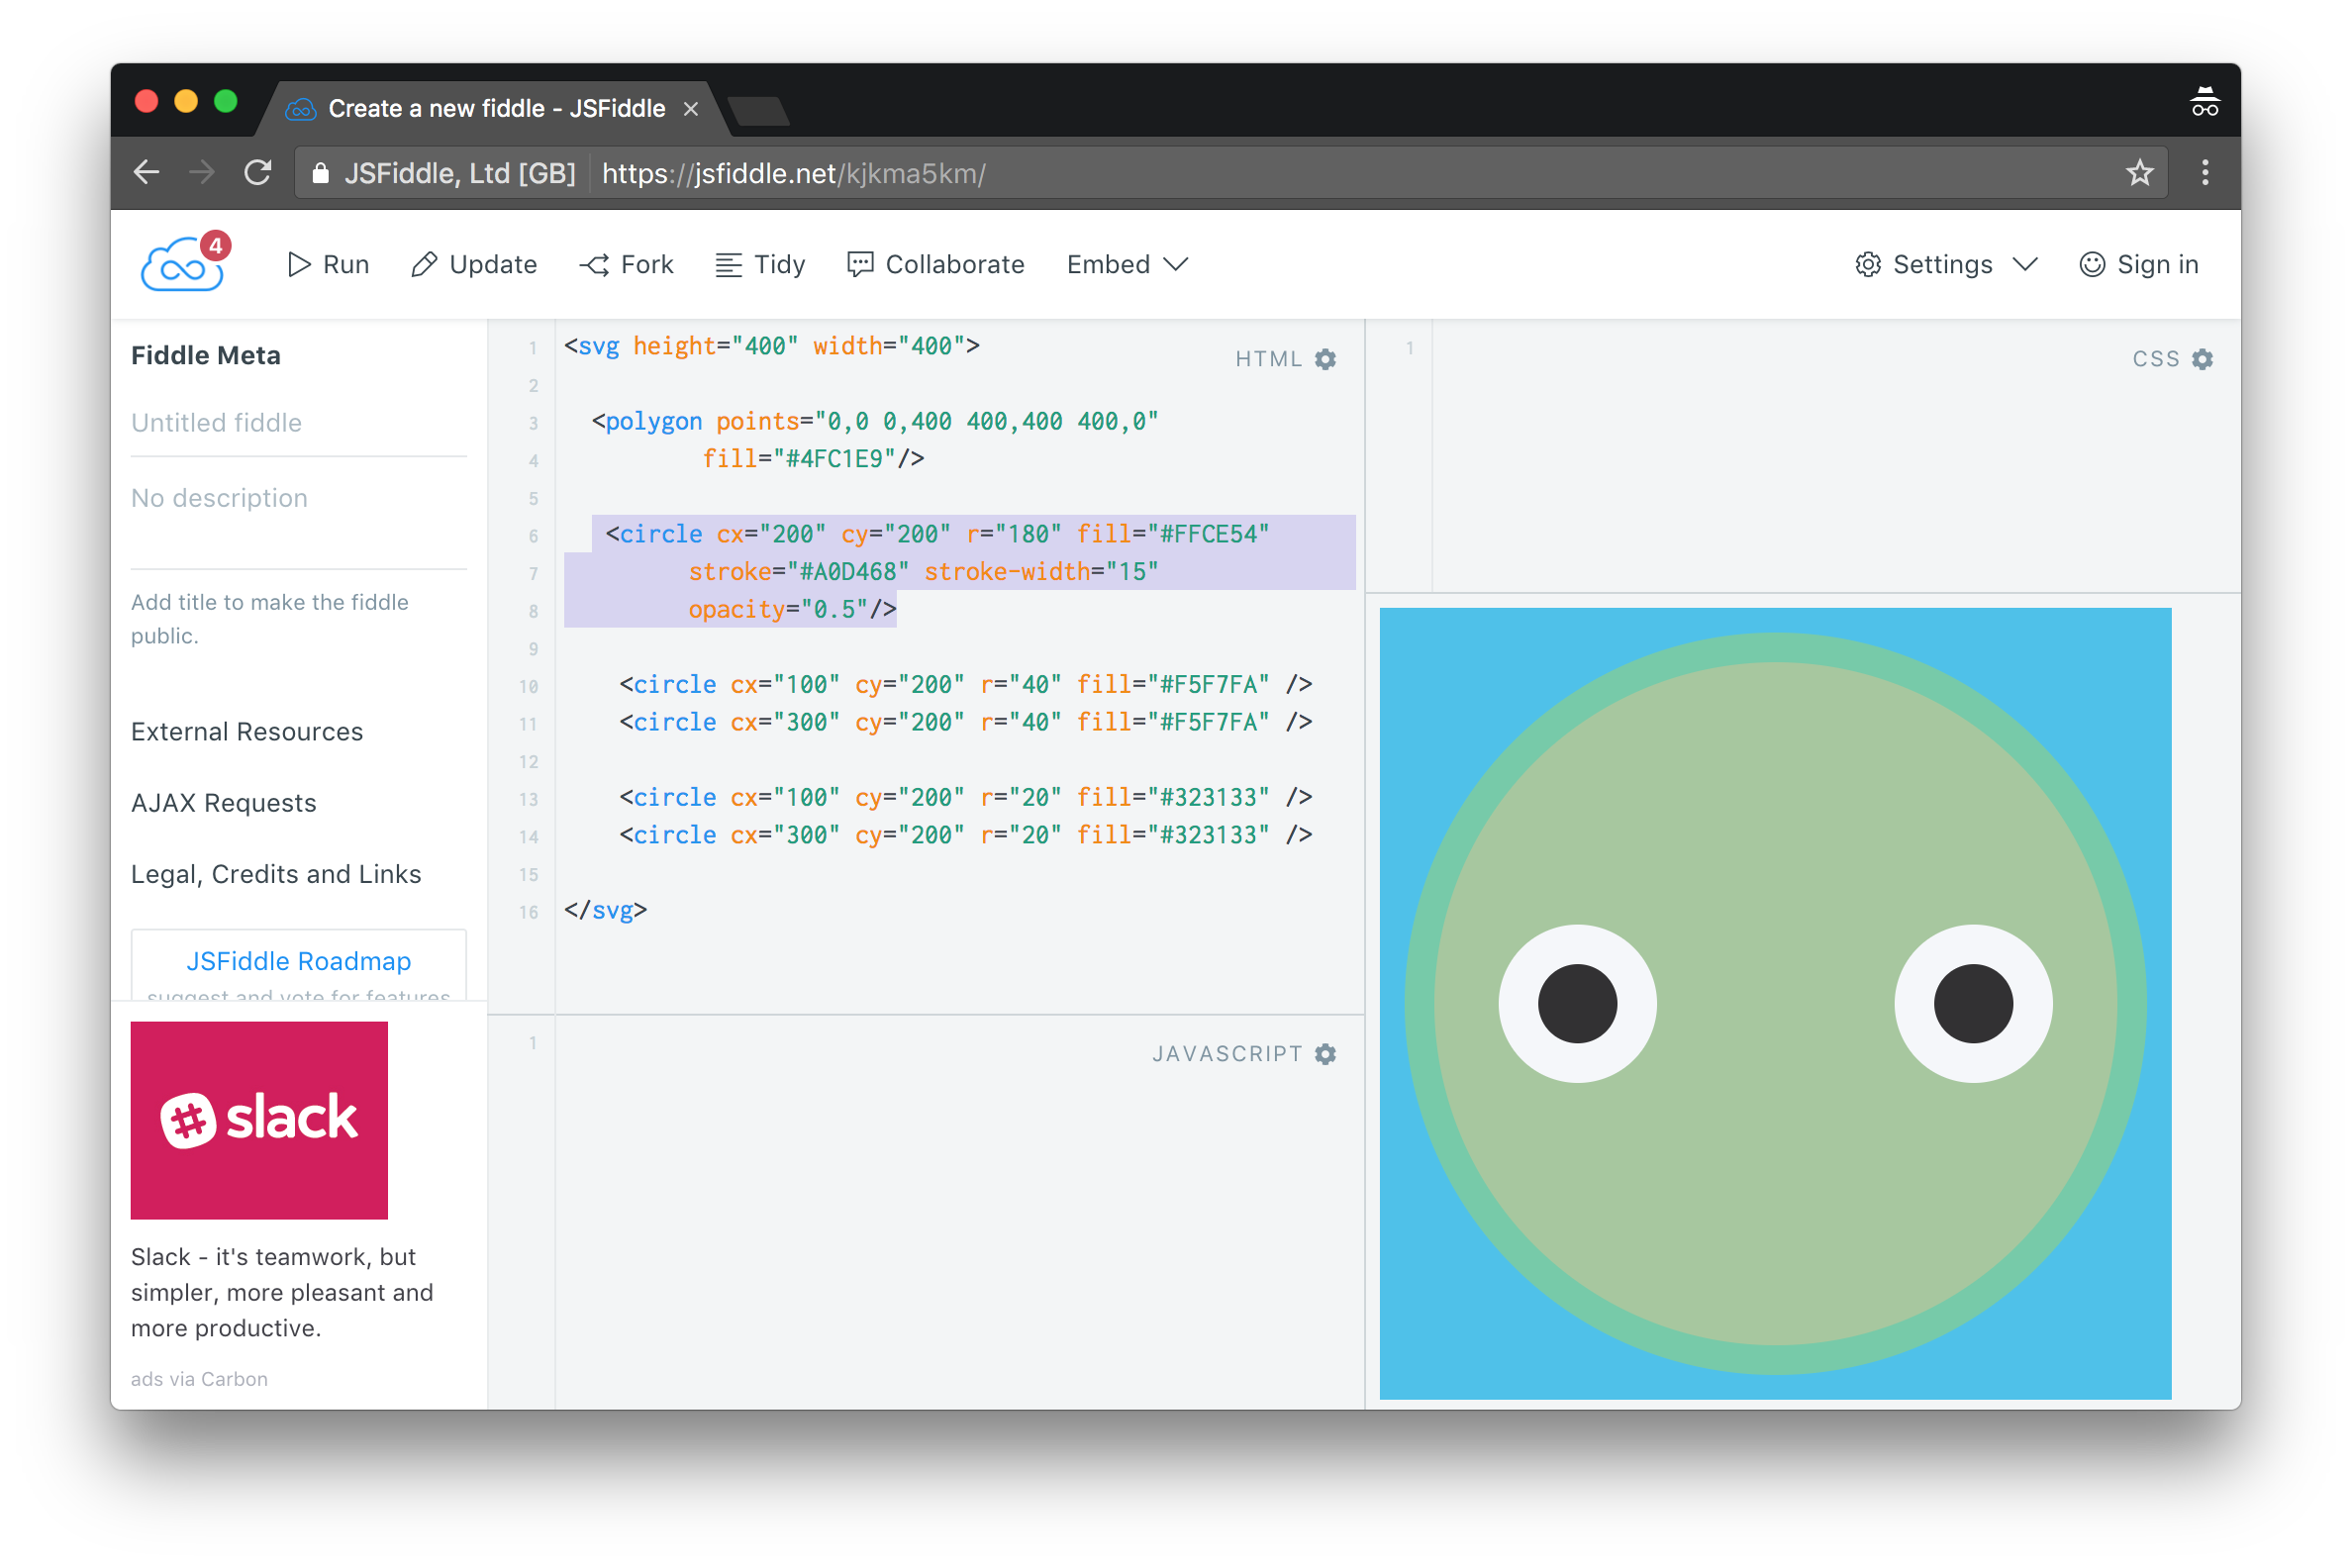Expand External Resources section
The image size is (2352, 1568).
[247, 732]
